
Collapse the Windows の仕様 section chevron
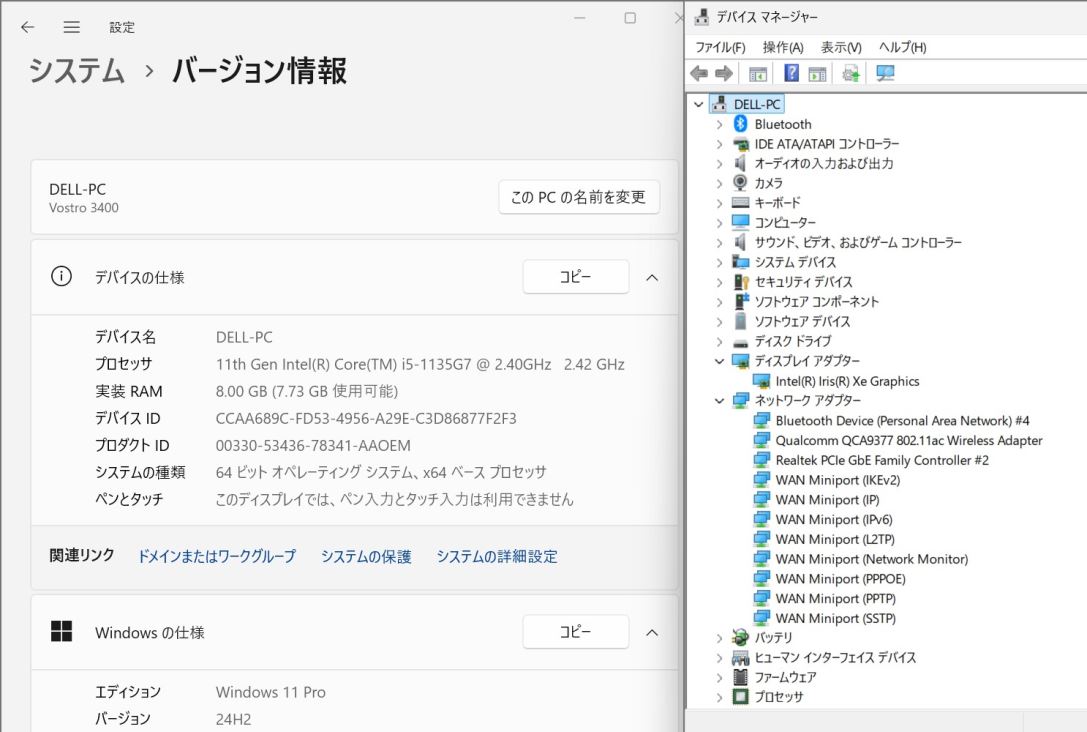tap(652, 632)
